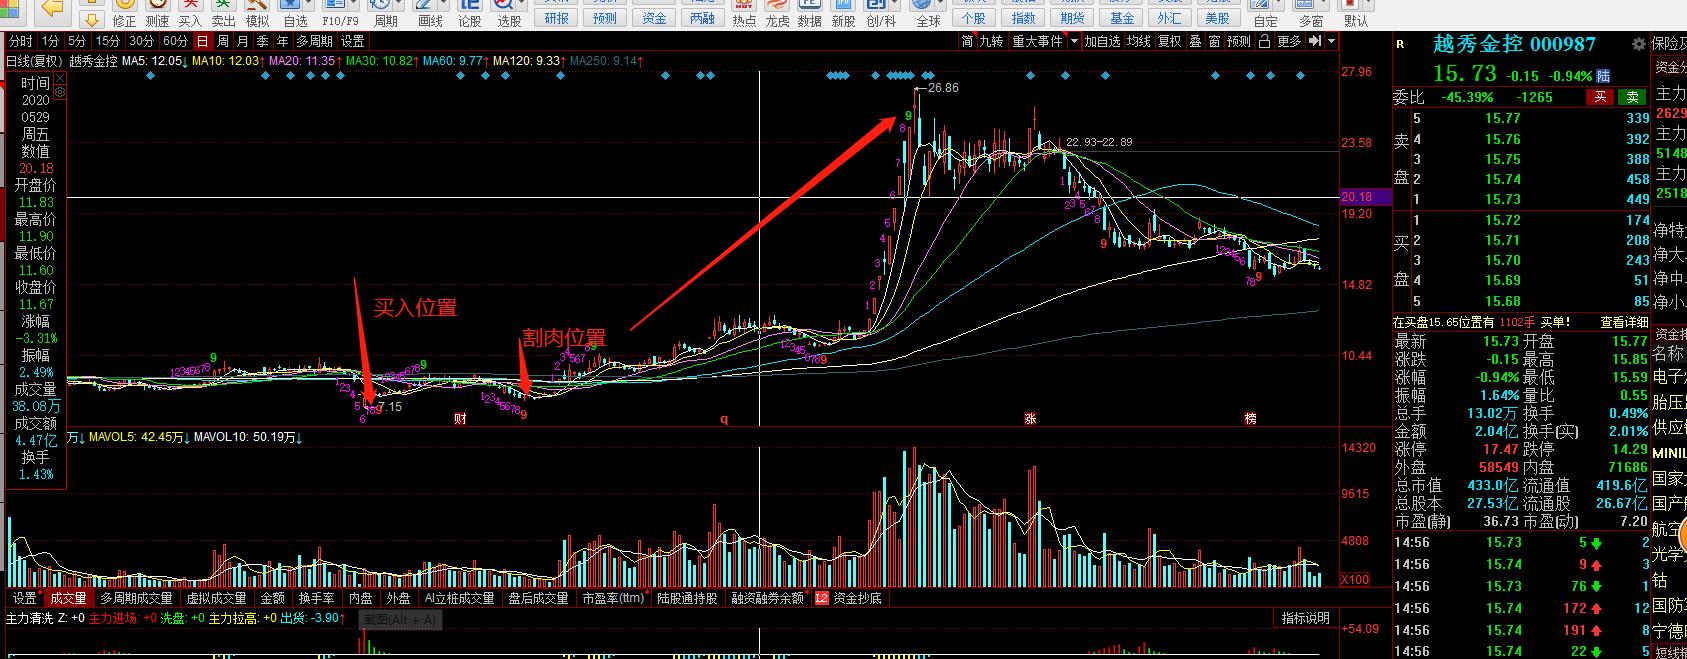Toggle the 窗 window option
This screenshot has width=1687, height=659.
coord(1214,41)
